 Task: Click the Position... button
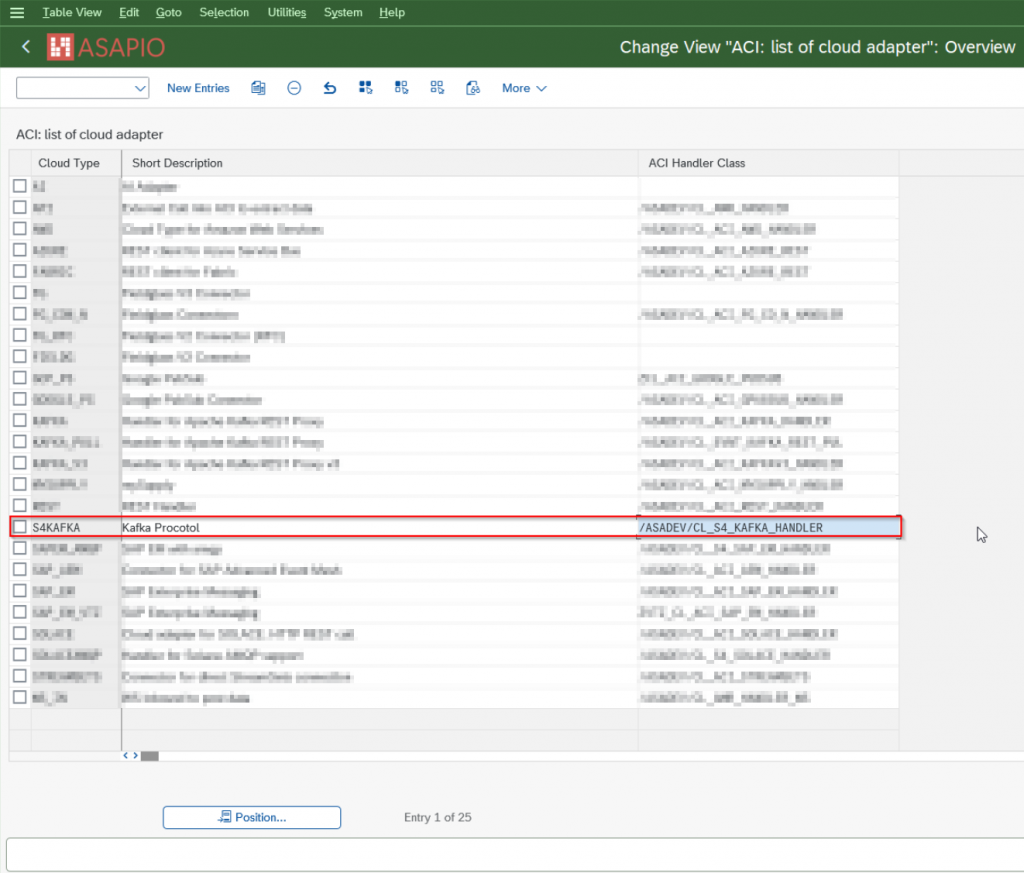pos(252,817)
